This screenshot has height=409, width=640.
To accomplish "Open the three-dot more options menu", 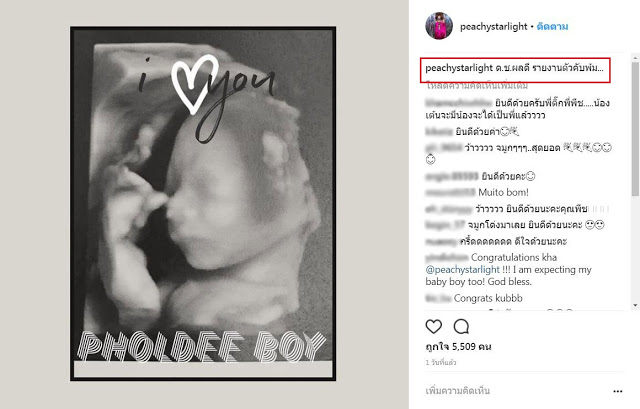I will tap(618, 390).
